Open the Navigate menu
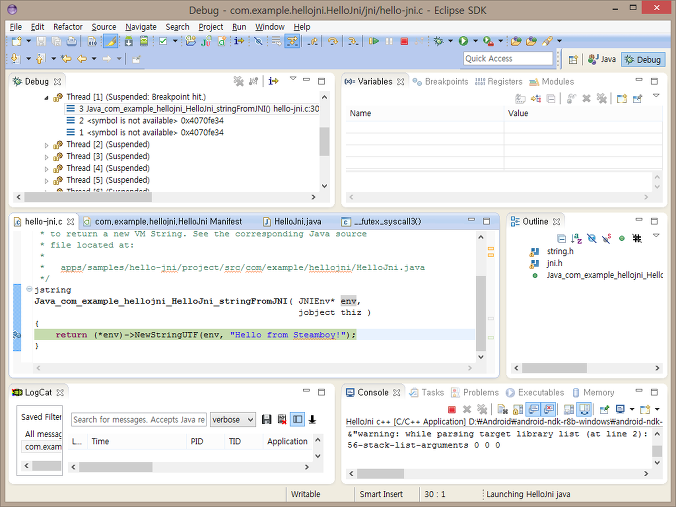The image size is (676, 507). (x=141, y=27)
